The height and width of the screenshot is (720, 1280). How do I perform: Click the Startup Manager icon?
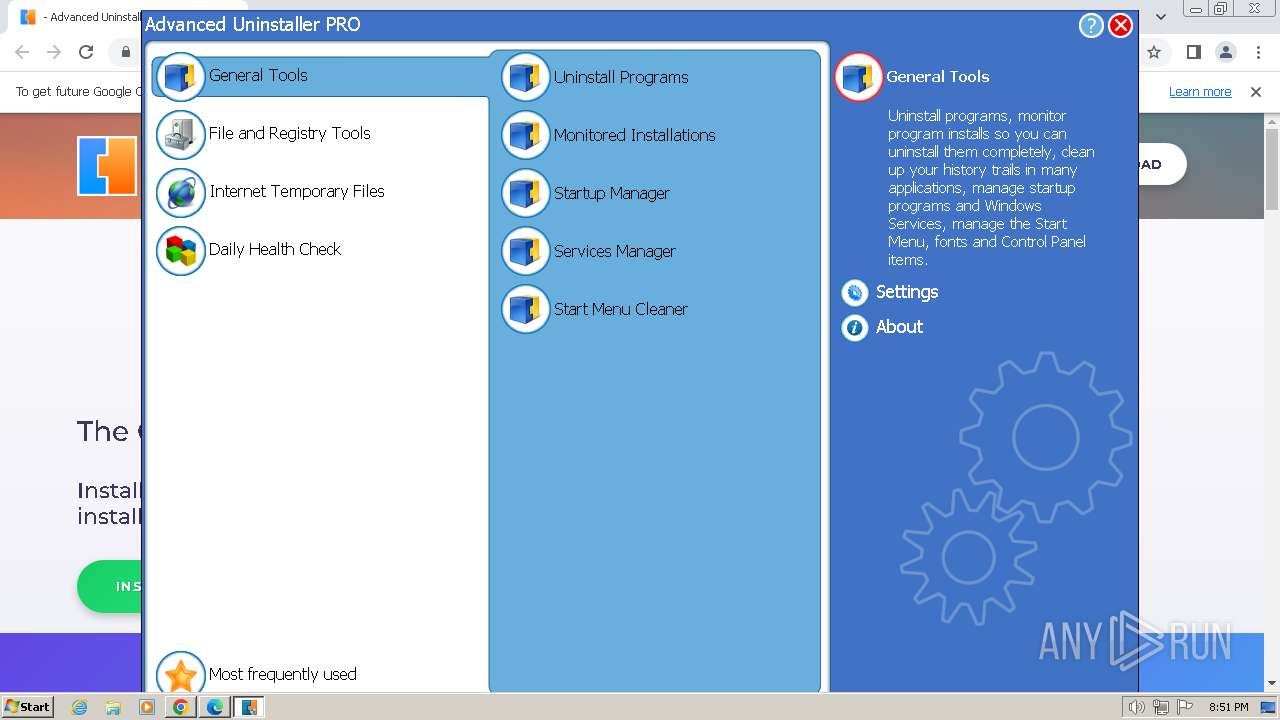(526, 193)
